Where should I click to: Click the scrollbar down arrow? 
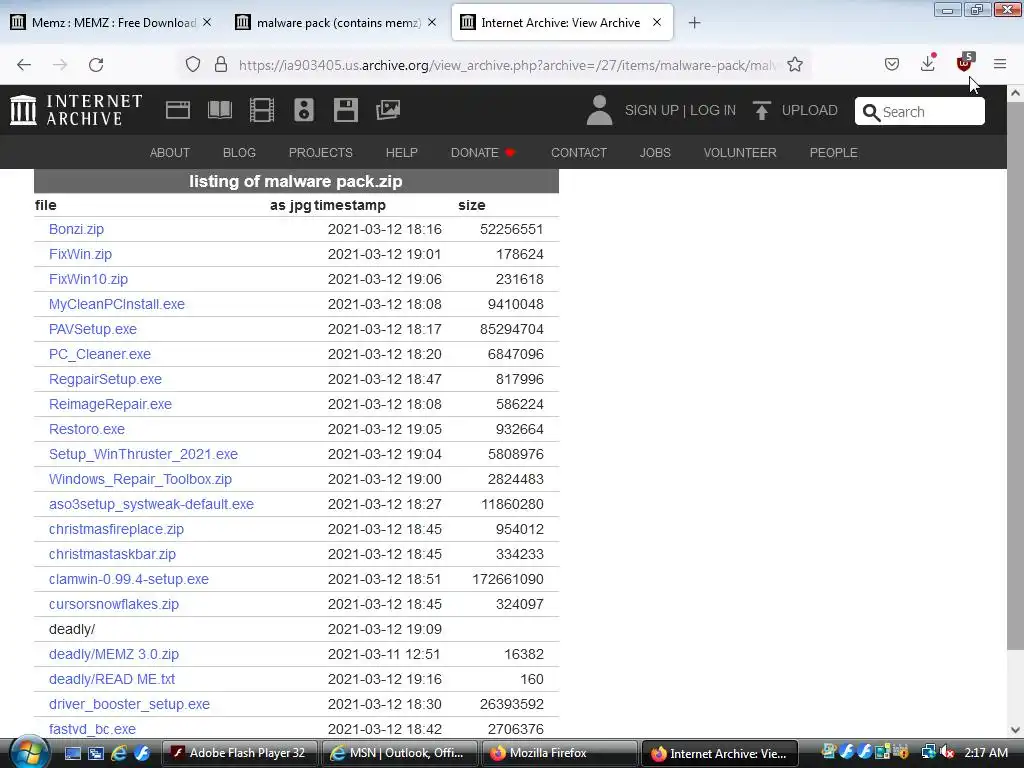pos(1015,730)
